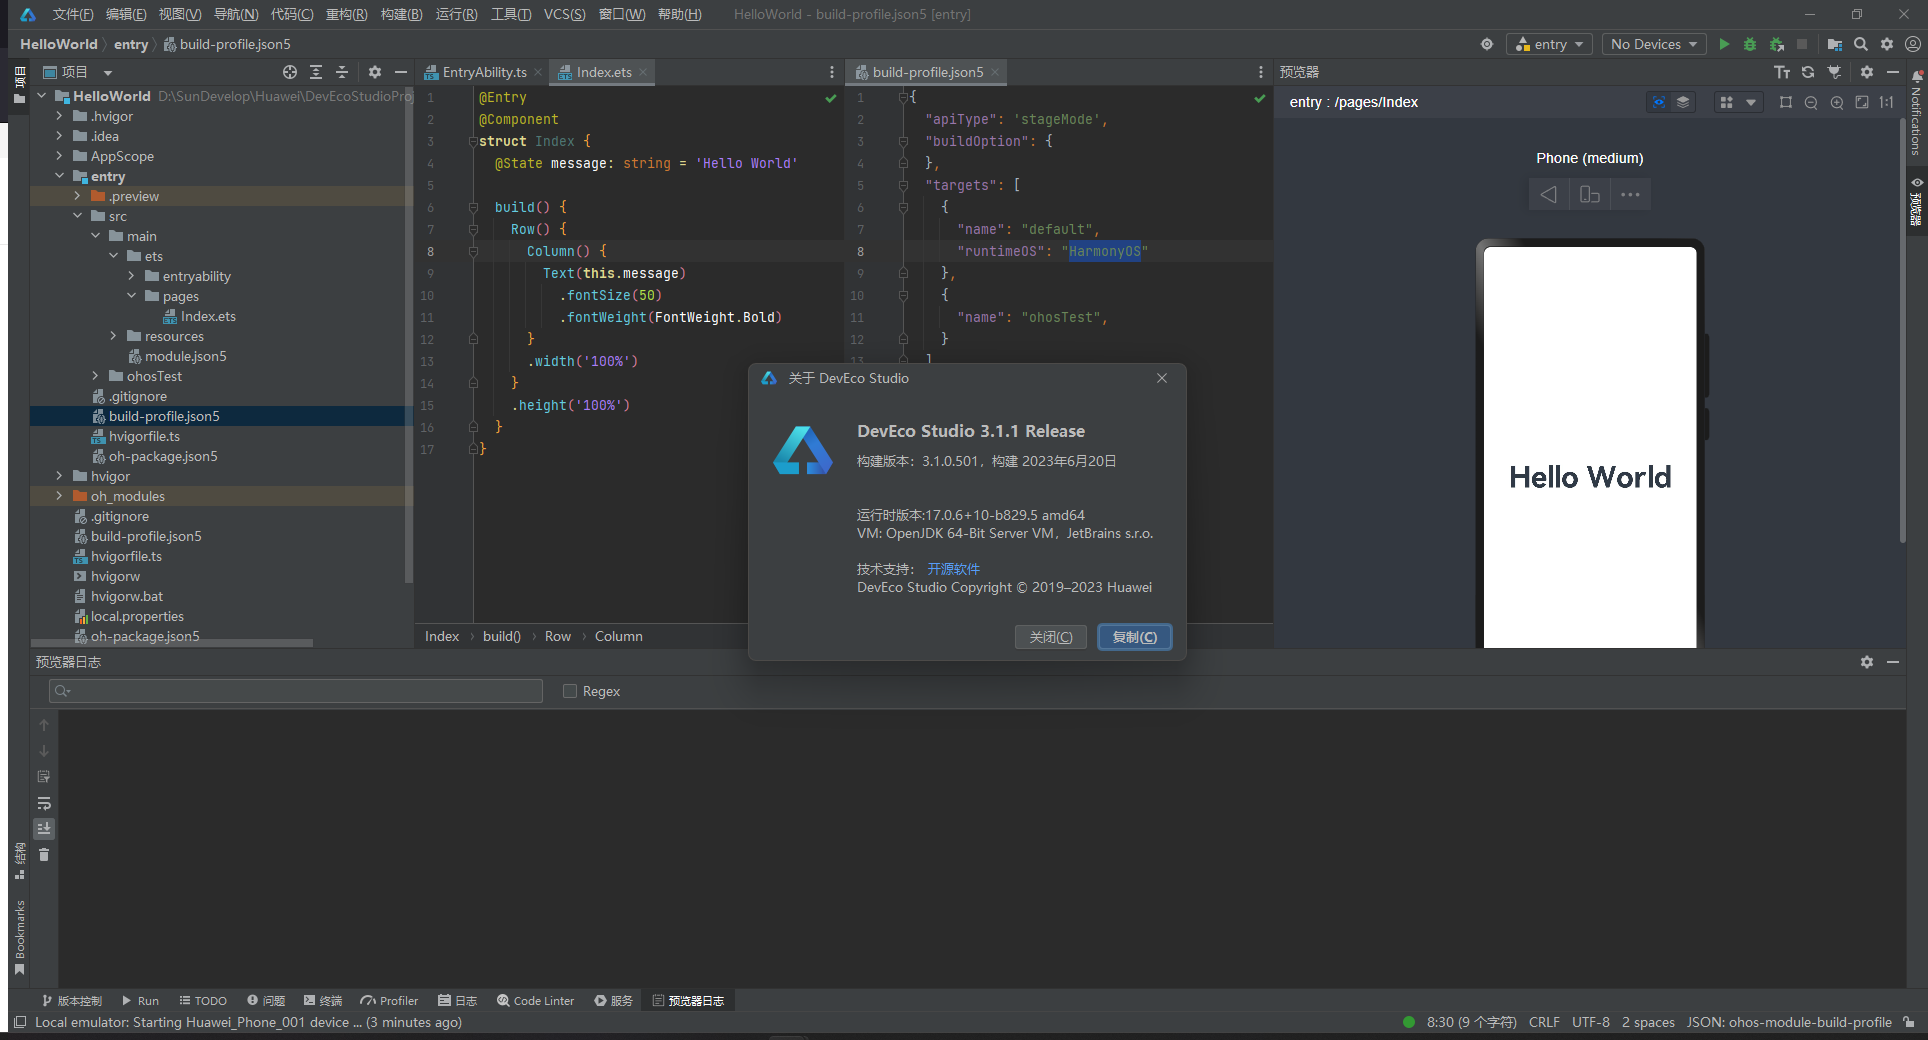Viewport: 1928px width, 1040px height.
Task: Click Row in editor breadcrumb bar
Action: click(x=558, y=636)
